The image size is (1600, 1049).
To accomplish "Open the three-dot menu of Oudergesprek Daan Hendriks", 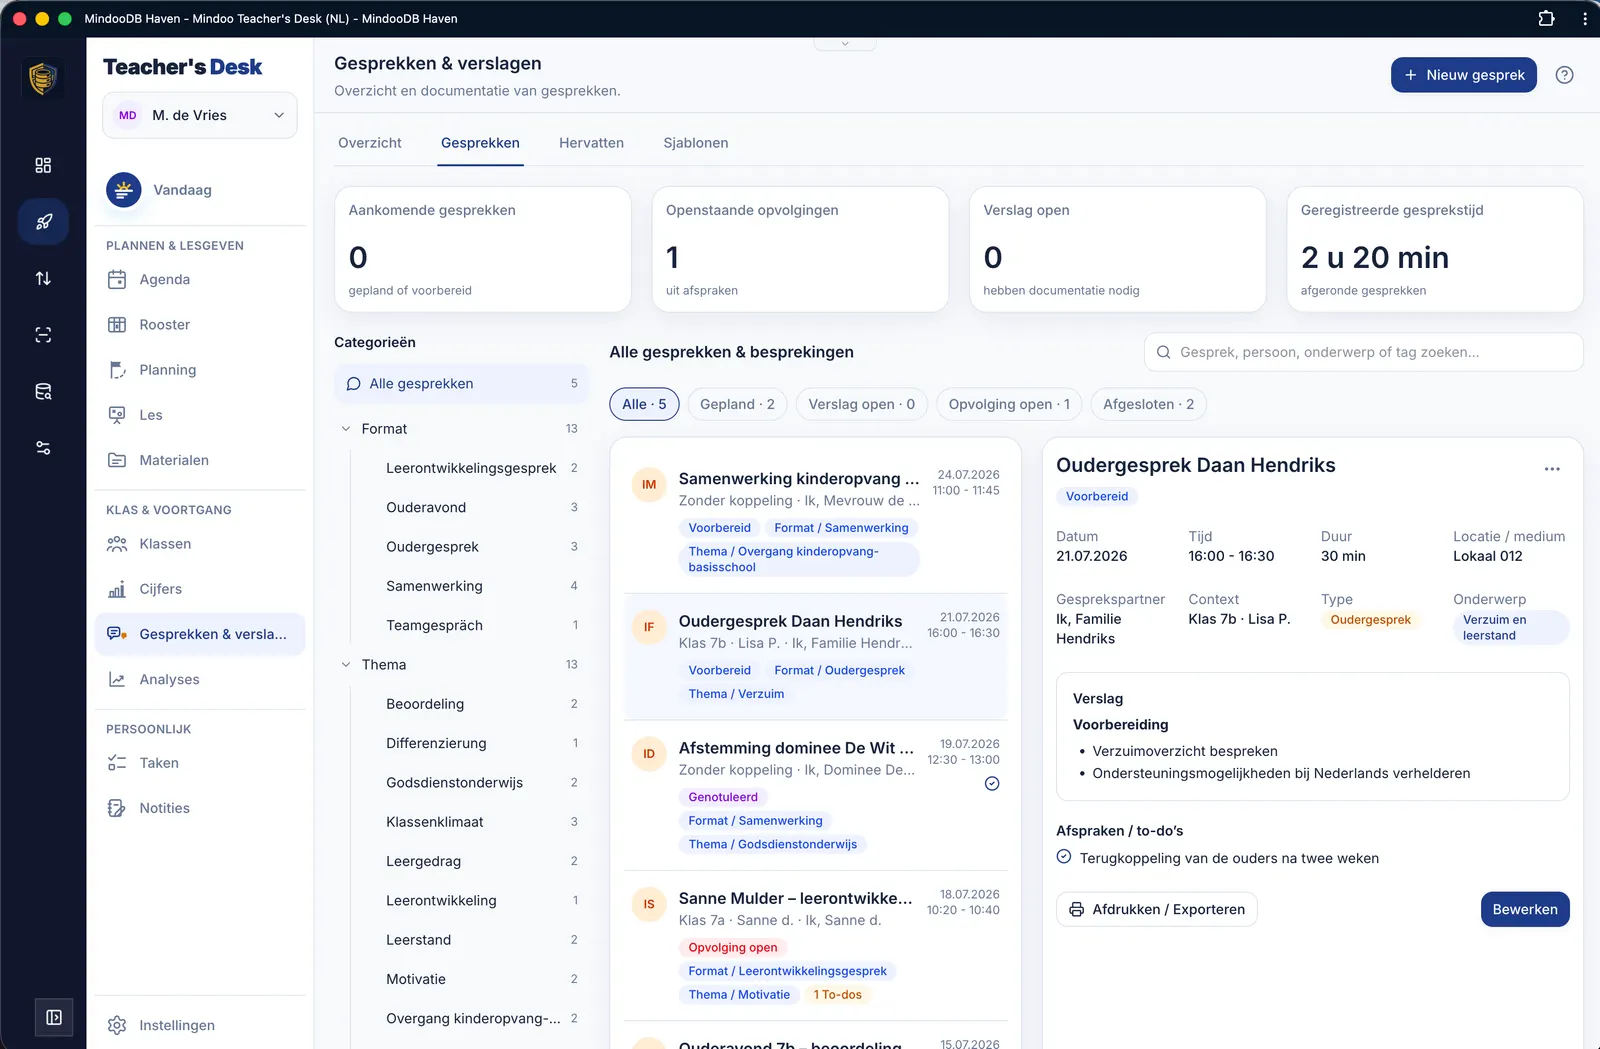I will pyautogui.click(x=1552, y=469).
